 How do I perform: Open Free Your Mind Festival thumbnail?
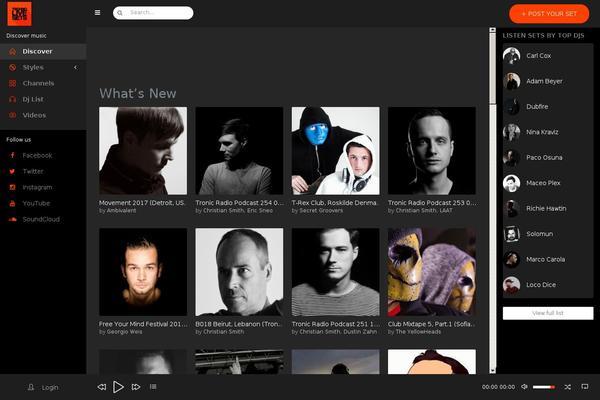(x=143, y=272)
